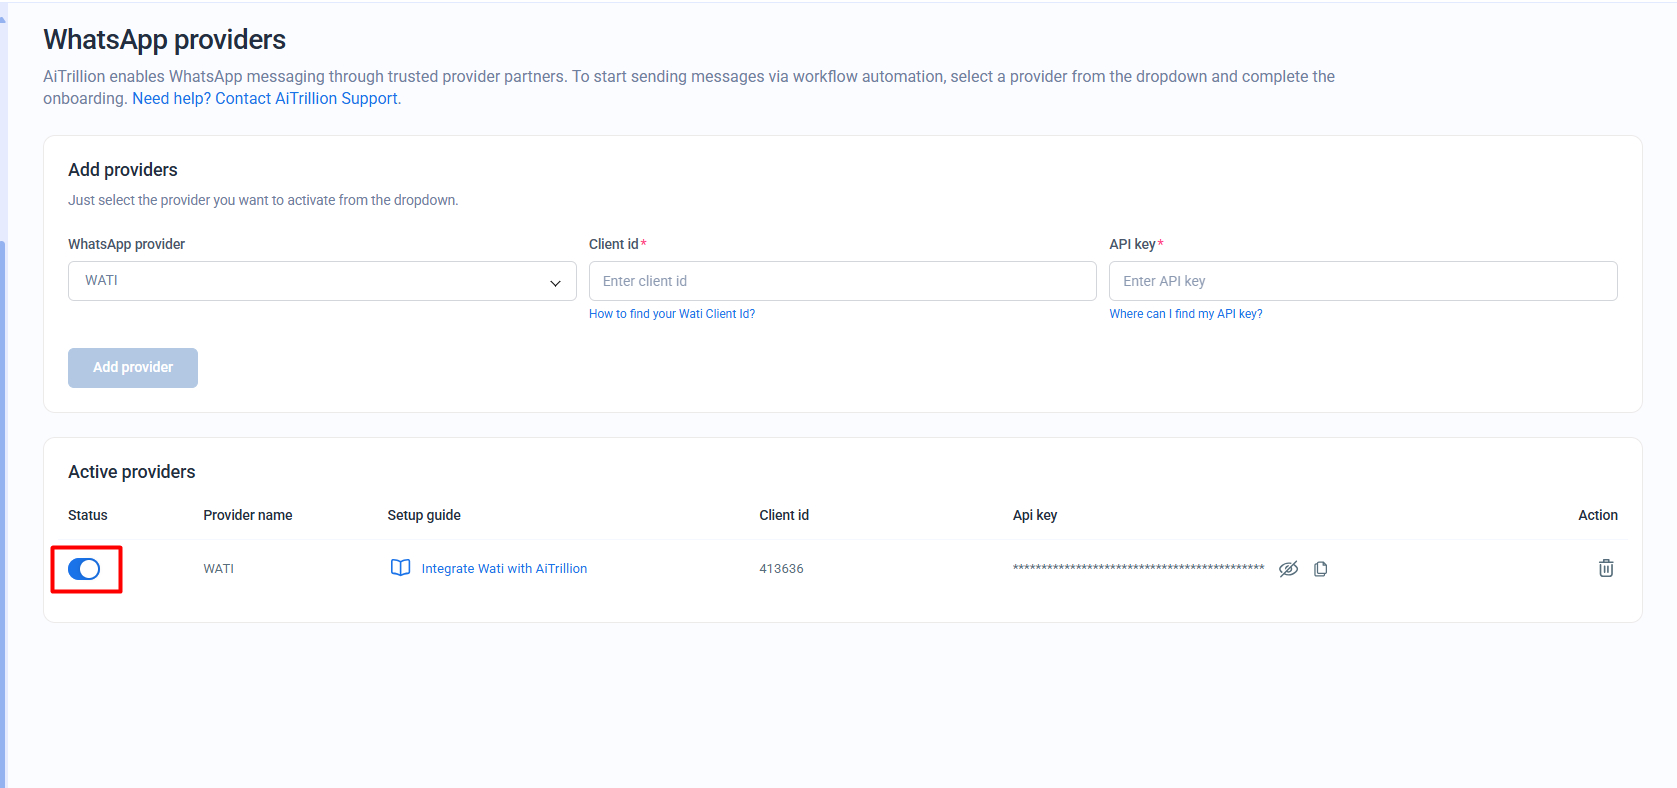Contact AiTrillion Support via help link
Image resolution: width=1677 pixels, height=788 pixels.
point(266,98)
